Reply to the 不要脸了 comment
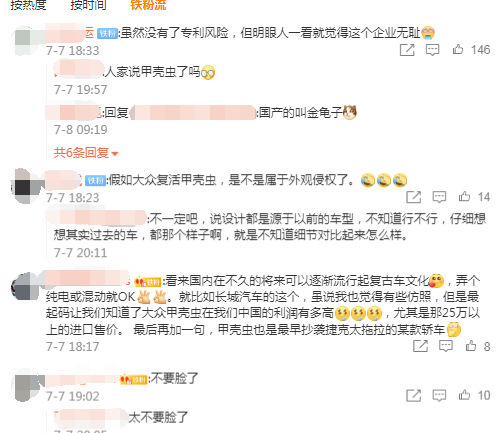The height and width of the screenshot is (433, 501). [439, 396]
